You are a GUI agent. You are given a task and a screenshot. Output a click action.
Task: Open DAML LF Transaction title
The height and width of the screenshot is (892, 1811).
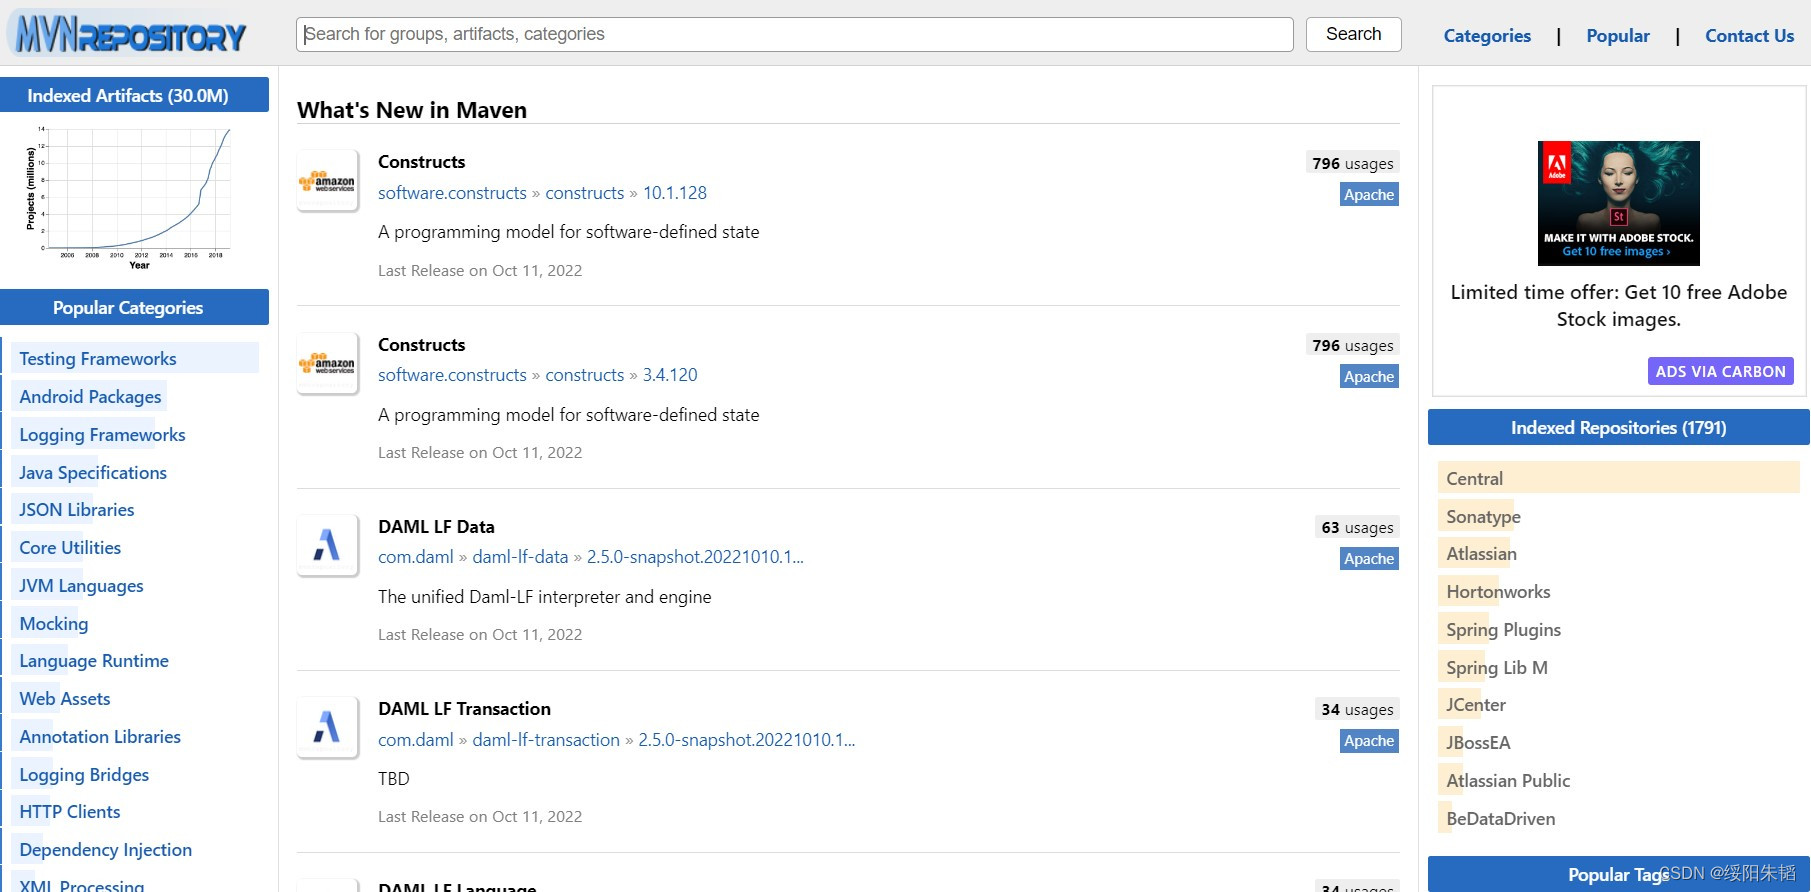[464, 709]
